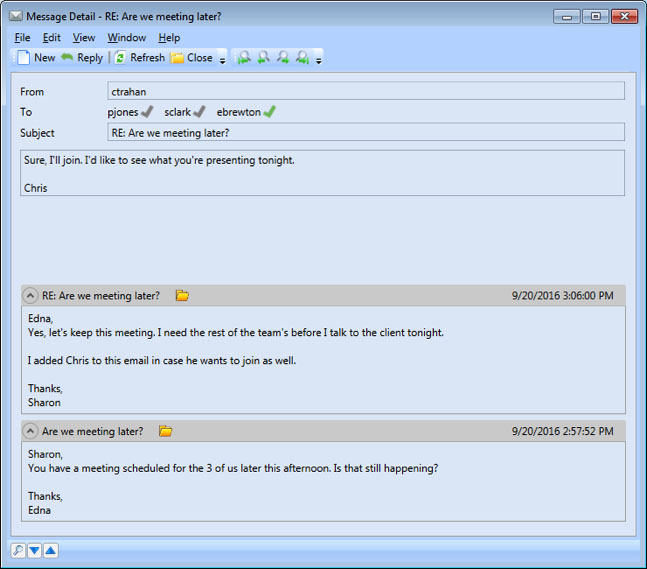
Task: Click inside the message body from Chris
Action: tap(322, 173)
